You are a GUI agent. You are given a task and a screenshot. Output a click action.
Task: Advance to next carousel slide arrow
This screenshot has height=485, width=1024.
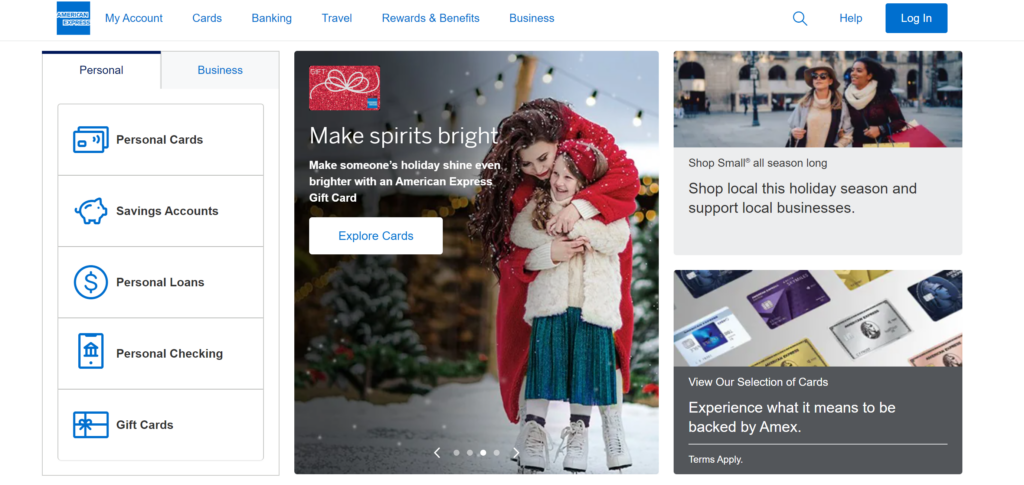516,452
